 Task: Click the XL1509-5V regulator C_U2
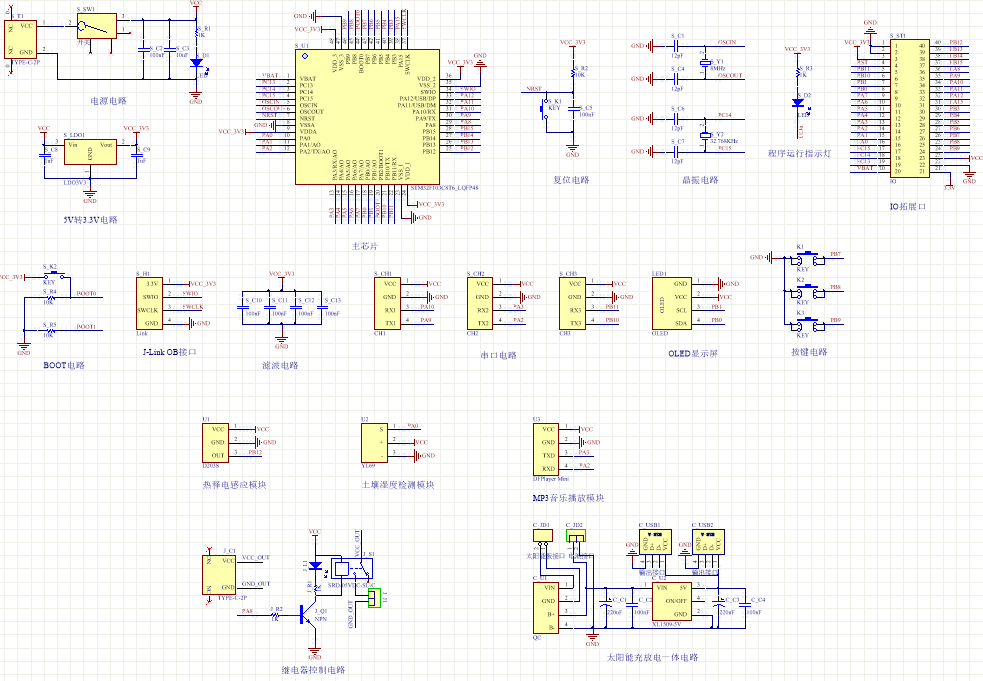(671, 601)
